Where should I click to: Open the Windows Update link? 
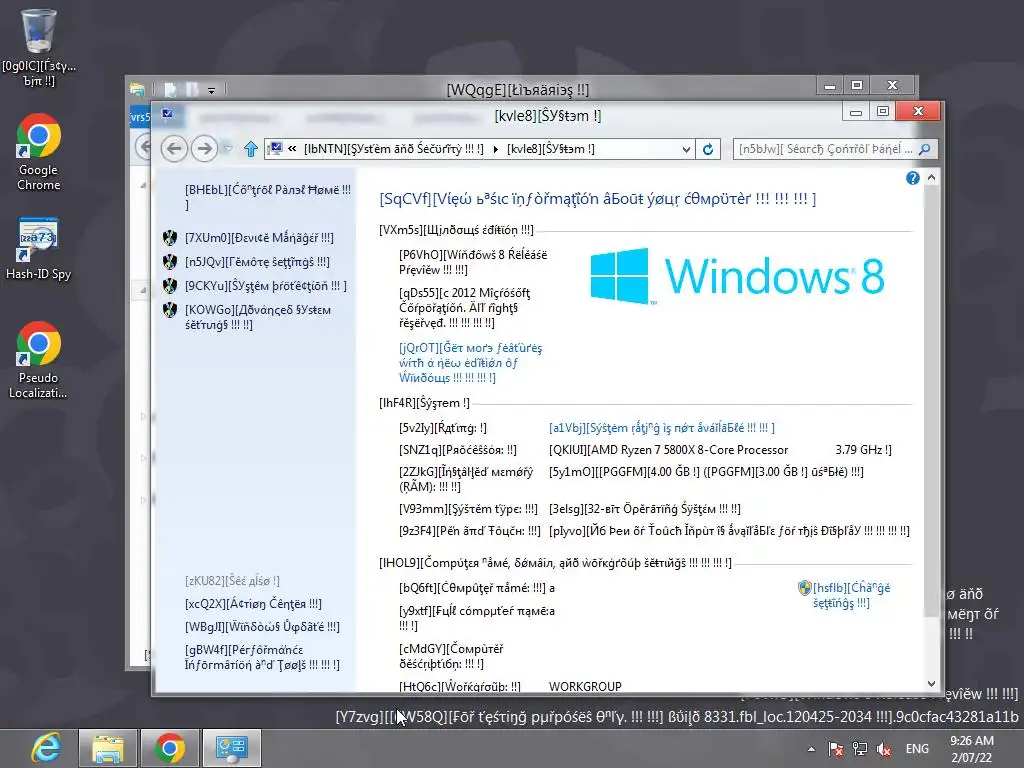click(x=262, y=626)
